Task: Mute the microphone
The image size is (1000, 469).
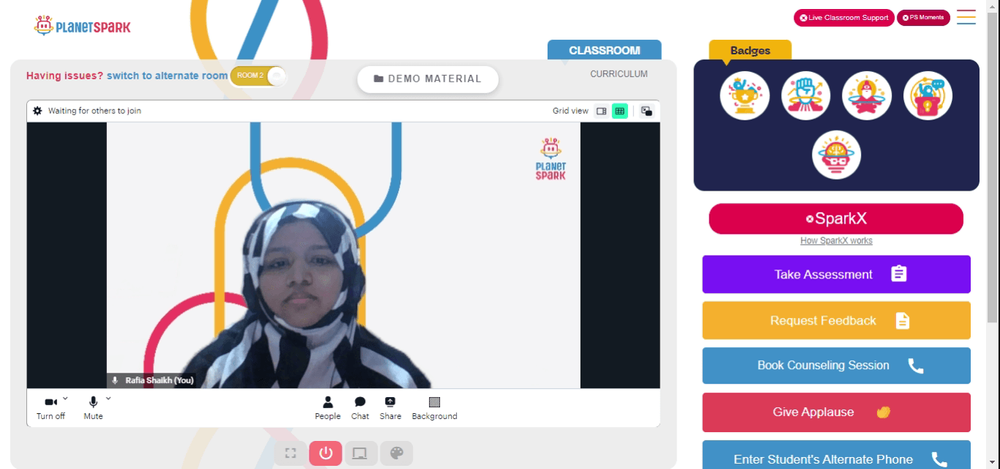Action: click(93, 407)
